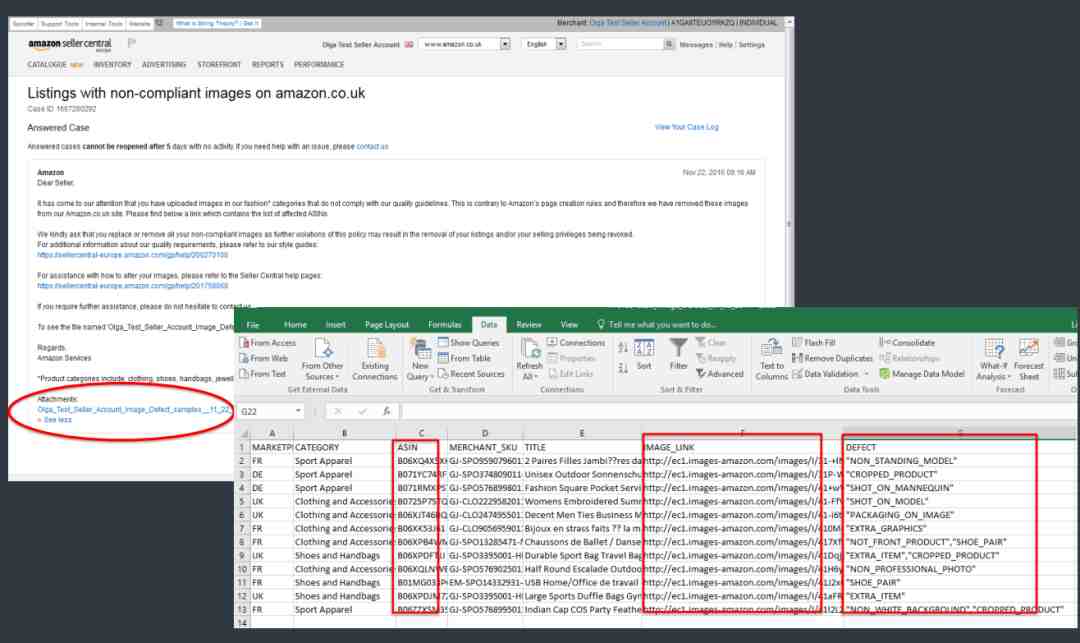The height and width of the screenshot is (643, 1080).
Task: Open PERFORMANCE menu in Seller Central
Action: tap(319, 65)
